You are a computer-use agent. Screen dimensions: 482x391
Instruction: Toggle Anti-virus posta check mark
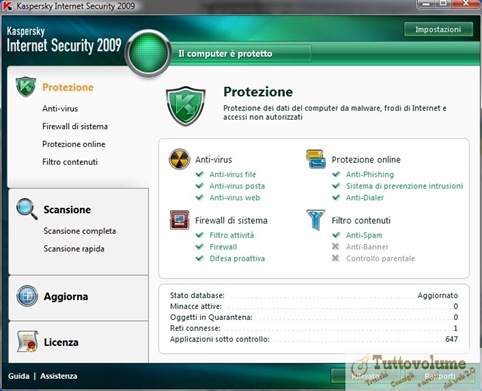tap(200, 186)
